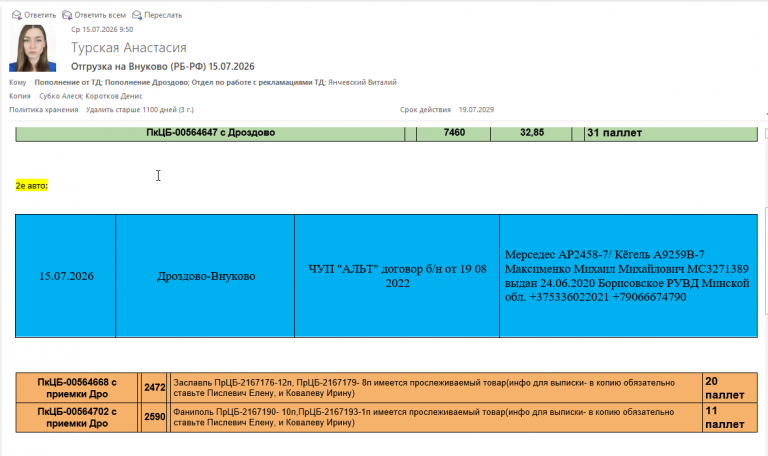Click the Forward (Переслать) icon
Viewport: 768px width, 456px height.
pos(137,15)
